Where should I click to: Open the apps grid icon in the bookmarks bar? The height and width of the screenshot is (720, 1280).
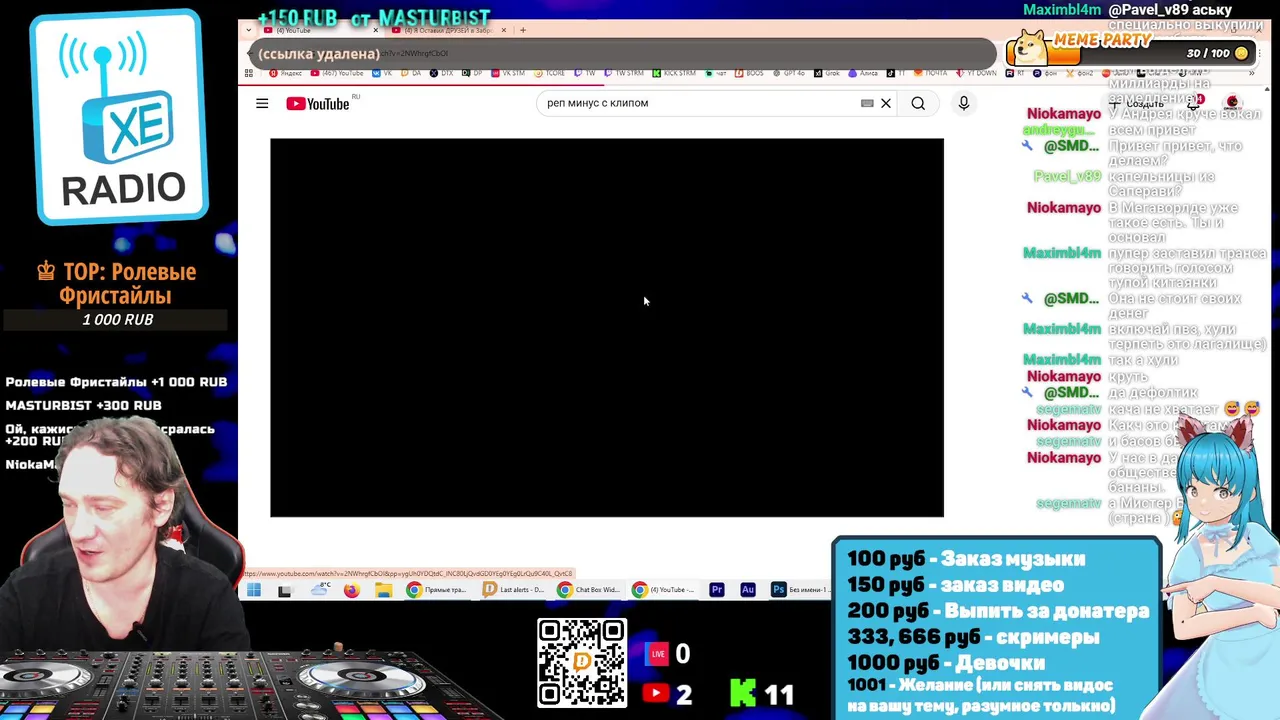click(249, 73)
